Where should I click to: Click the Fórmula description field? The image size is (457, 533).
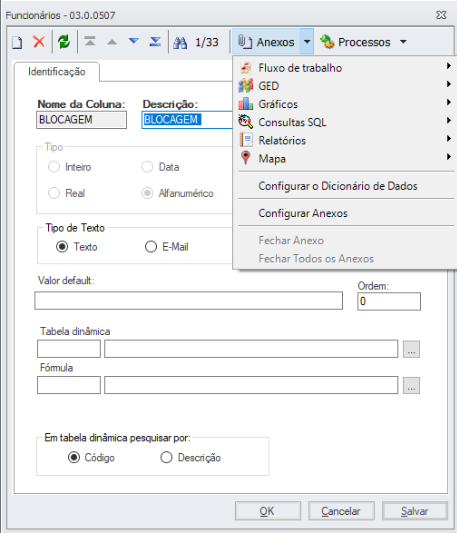click(251, 385)
